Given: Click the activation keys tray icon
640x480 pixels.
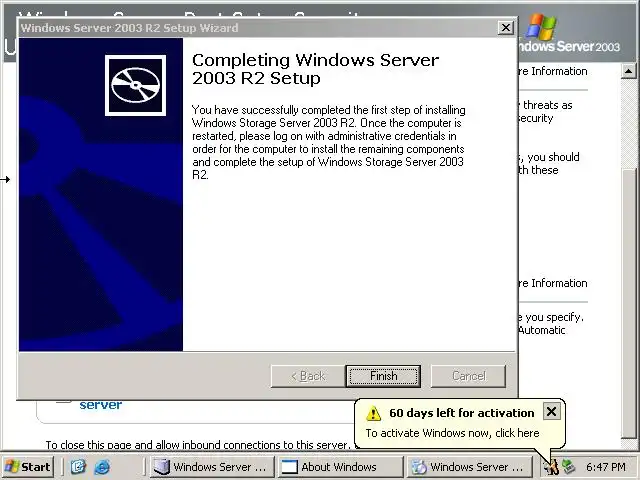Looking at the screenshot, I should (x=552, y=467).
